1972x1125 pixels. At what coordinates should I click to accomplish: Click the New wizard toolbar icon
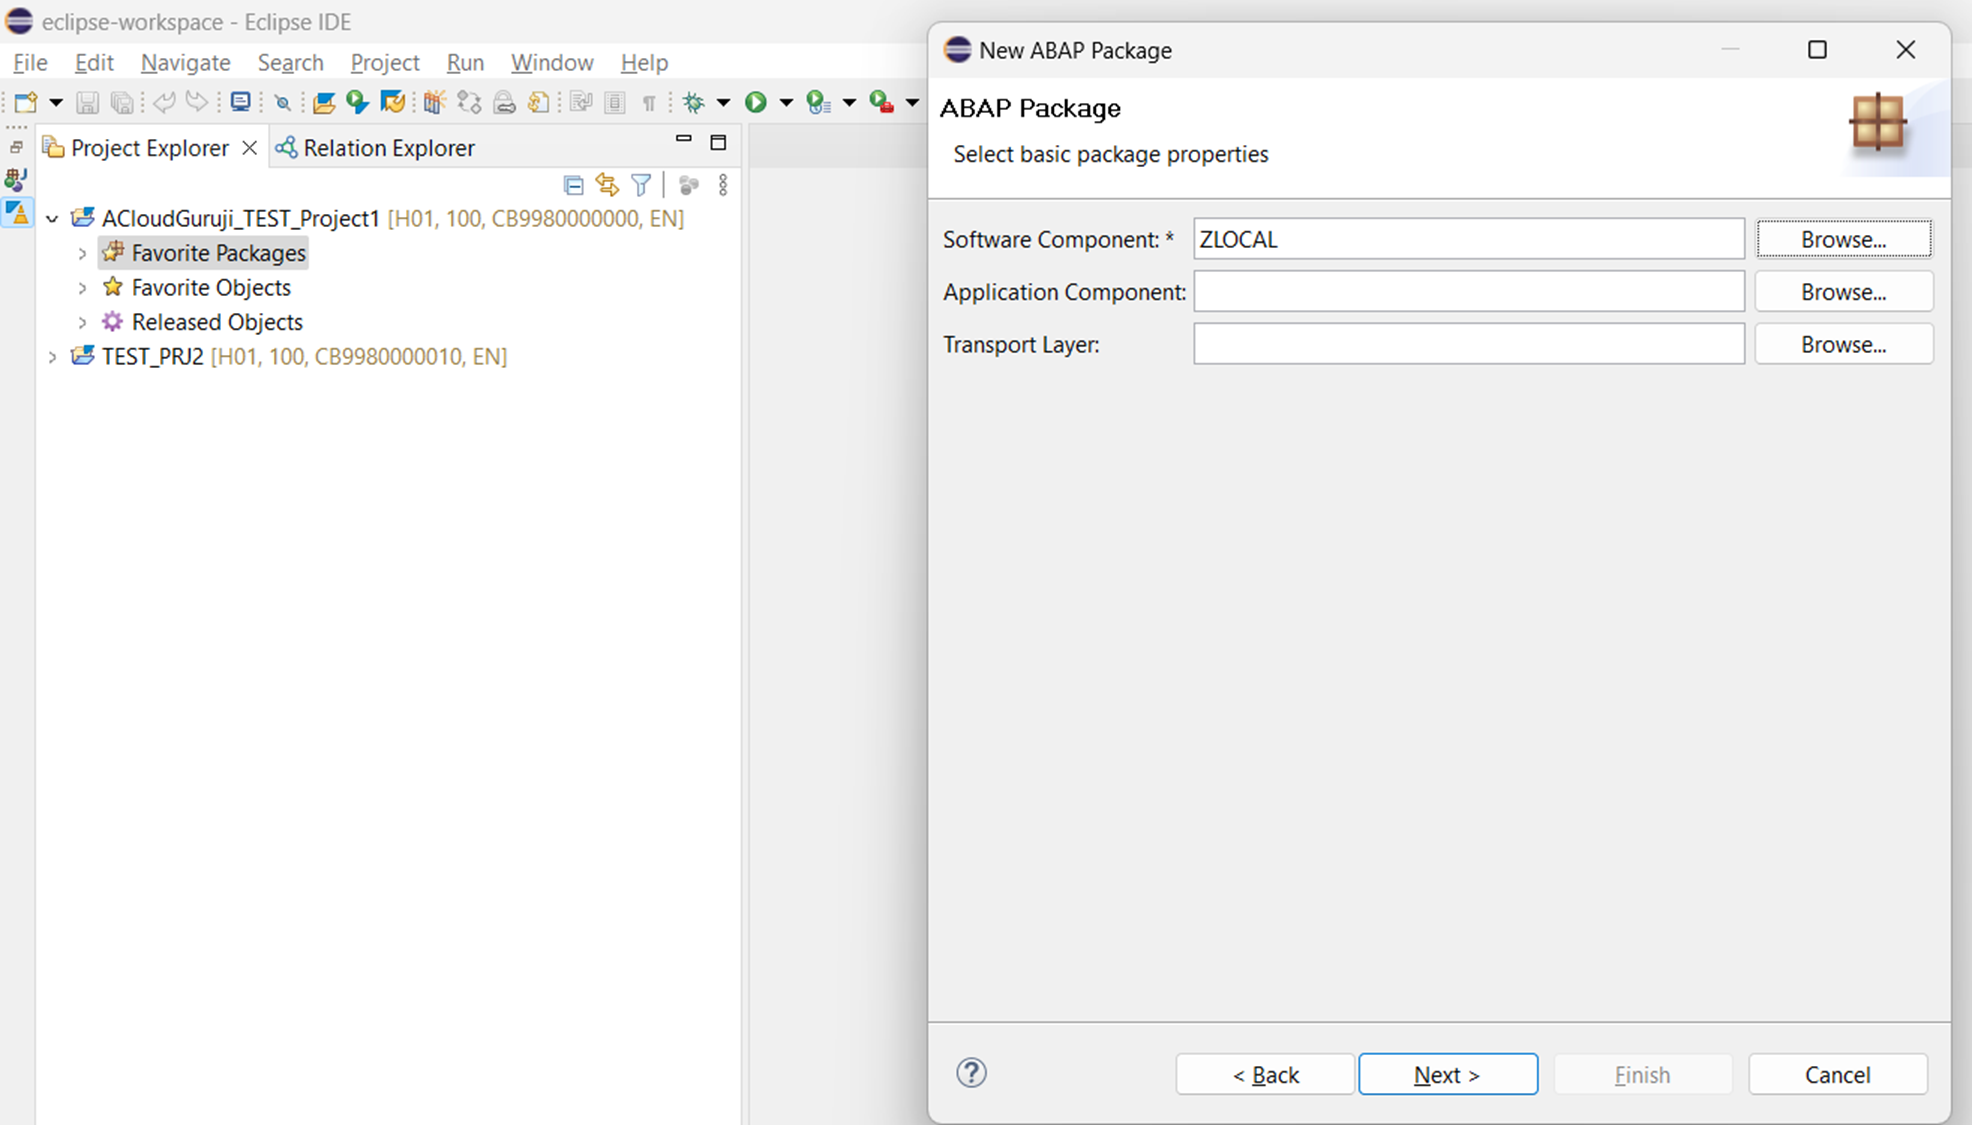tap(26, 102)
